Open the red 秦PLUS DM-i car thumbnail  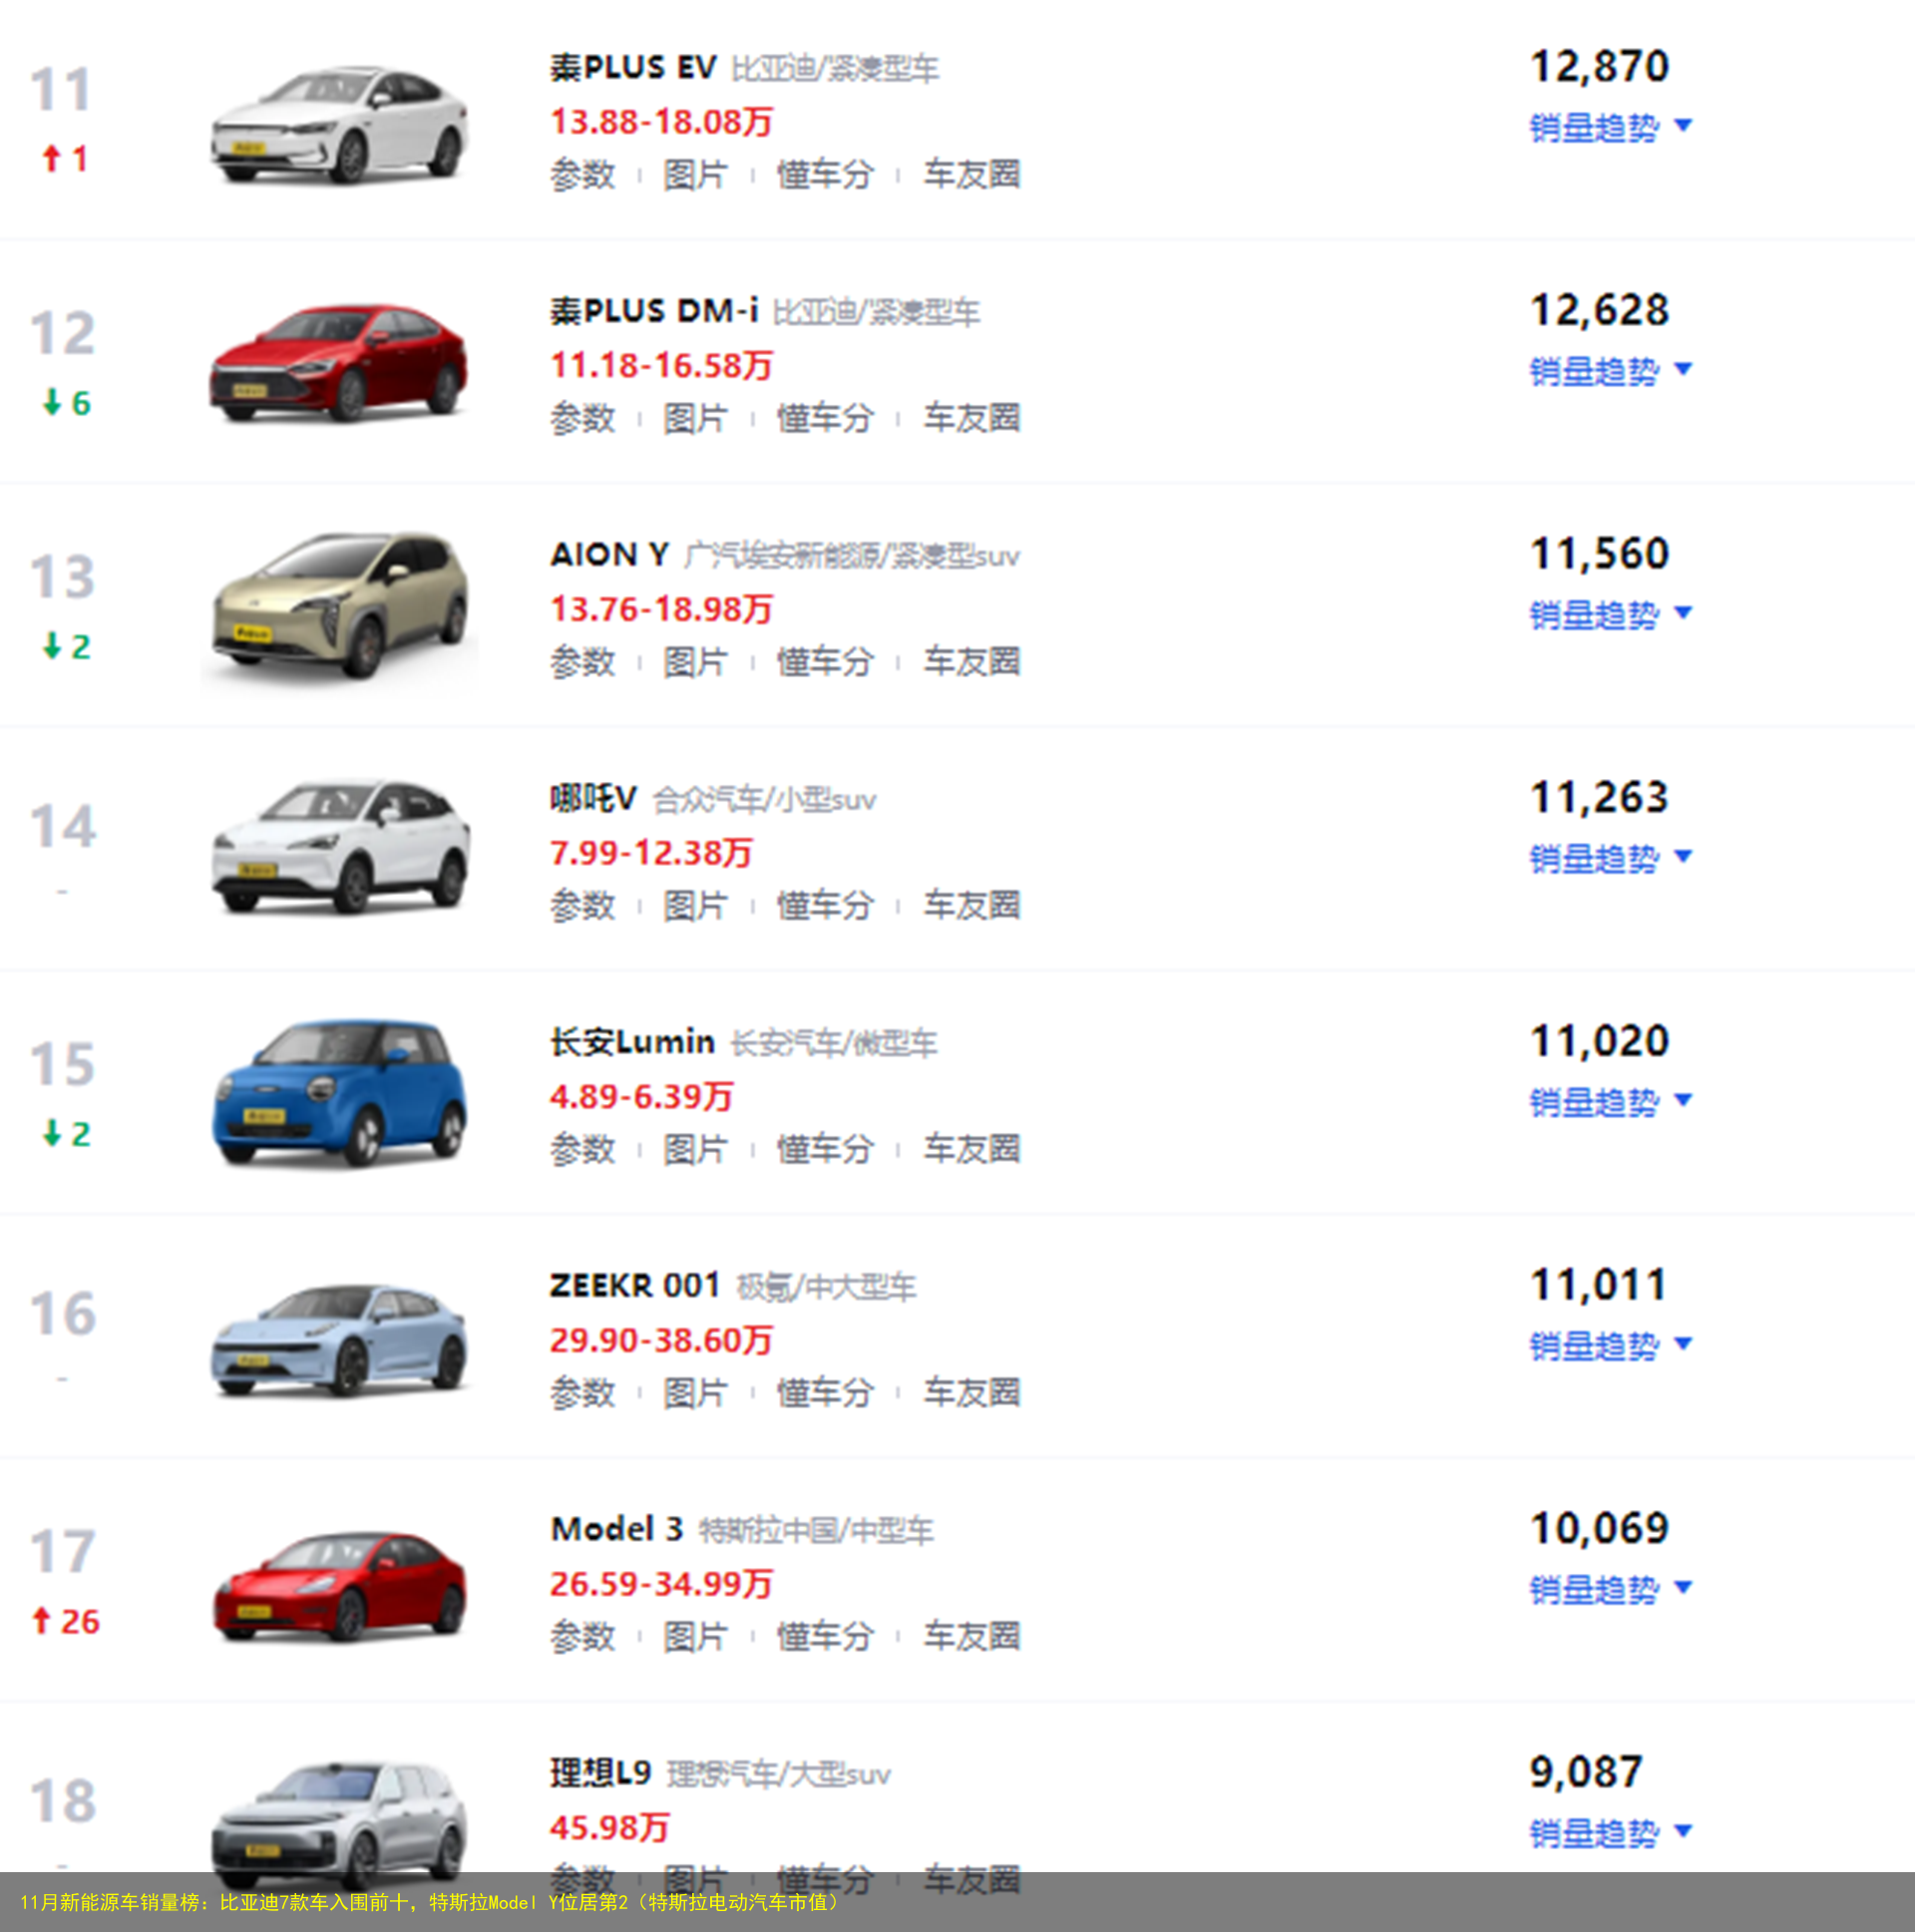point(339,364)
